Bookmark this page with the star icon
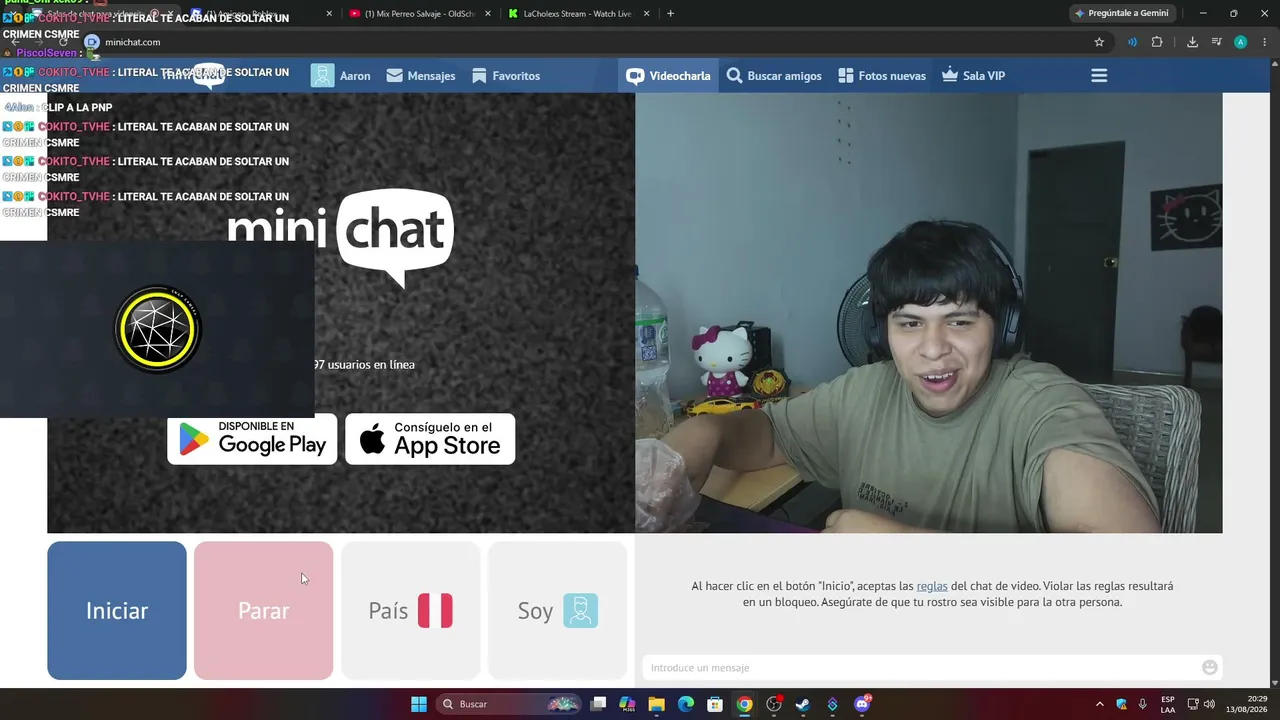 tap(1099, 42)
